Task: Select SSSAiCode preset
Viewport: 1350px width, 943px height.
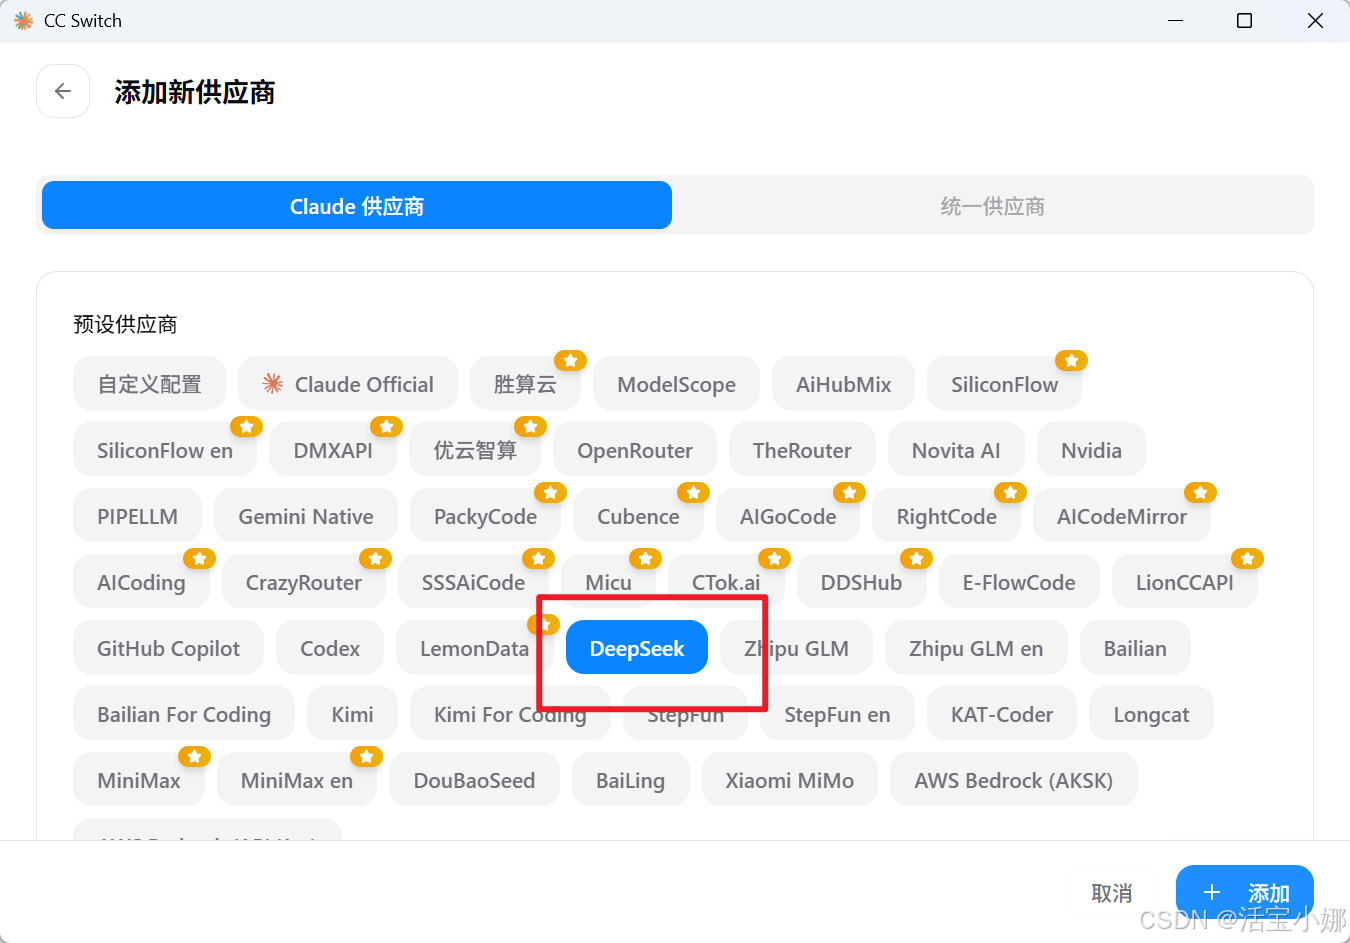Action: tap(473, 582)
